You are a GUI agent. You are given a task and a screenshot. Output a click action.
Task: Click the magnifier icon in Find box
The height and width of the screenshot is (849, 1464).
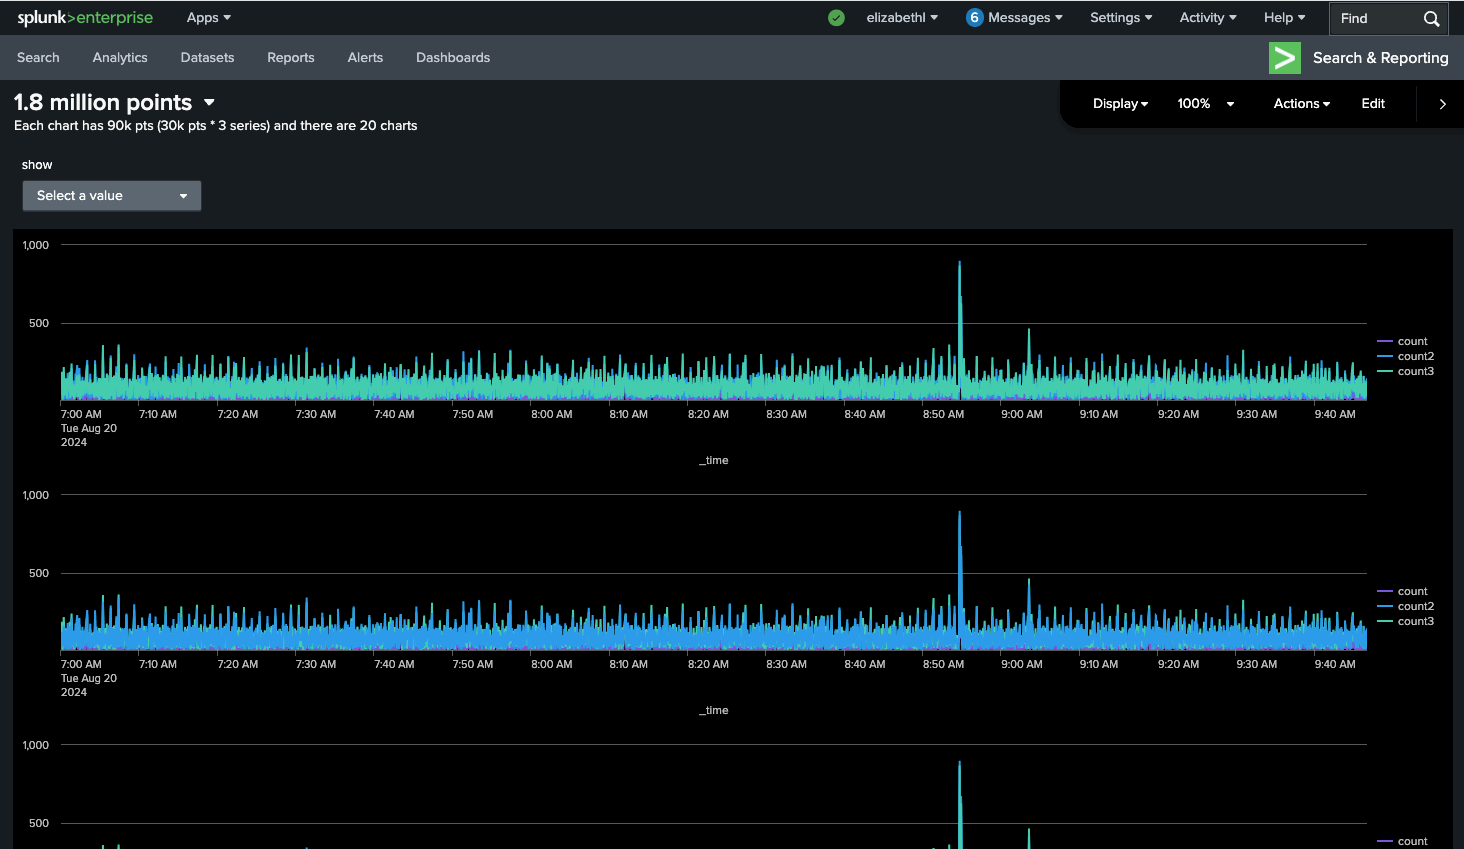tap(1431, 19)
